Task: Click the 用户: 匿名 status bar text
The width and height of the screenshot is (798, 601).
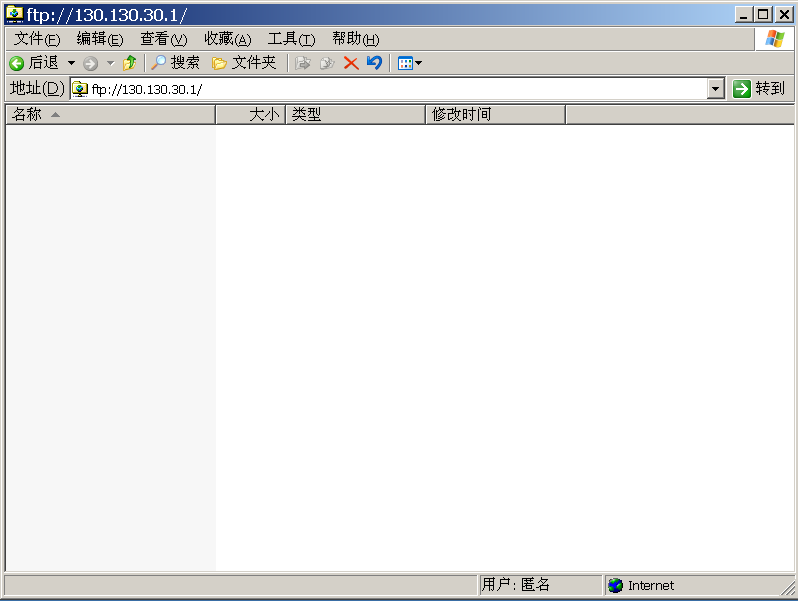Action: pos(516,585)
